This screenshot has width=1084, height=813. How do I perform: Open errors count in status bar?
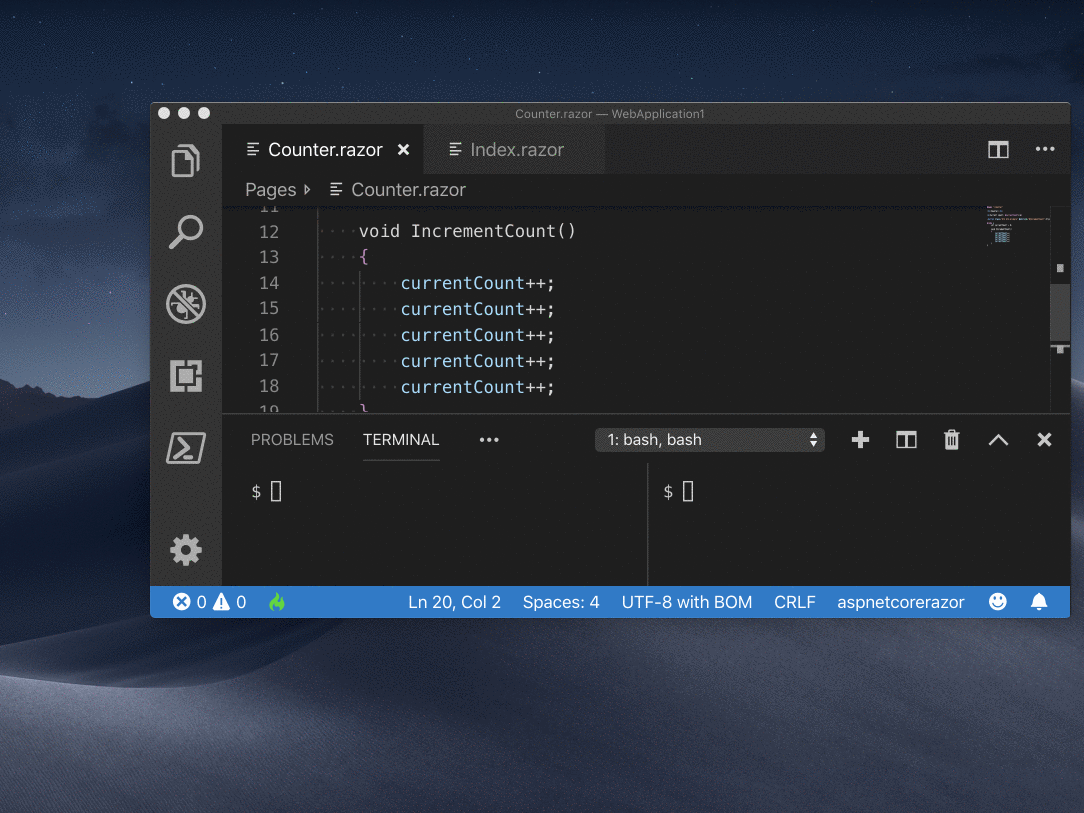click(x=189, y=602)
